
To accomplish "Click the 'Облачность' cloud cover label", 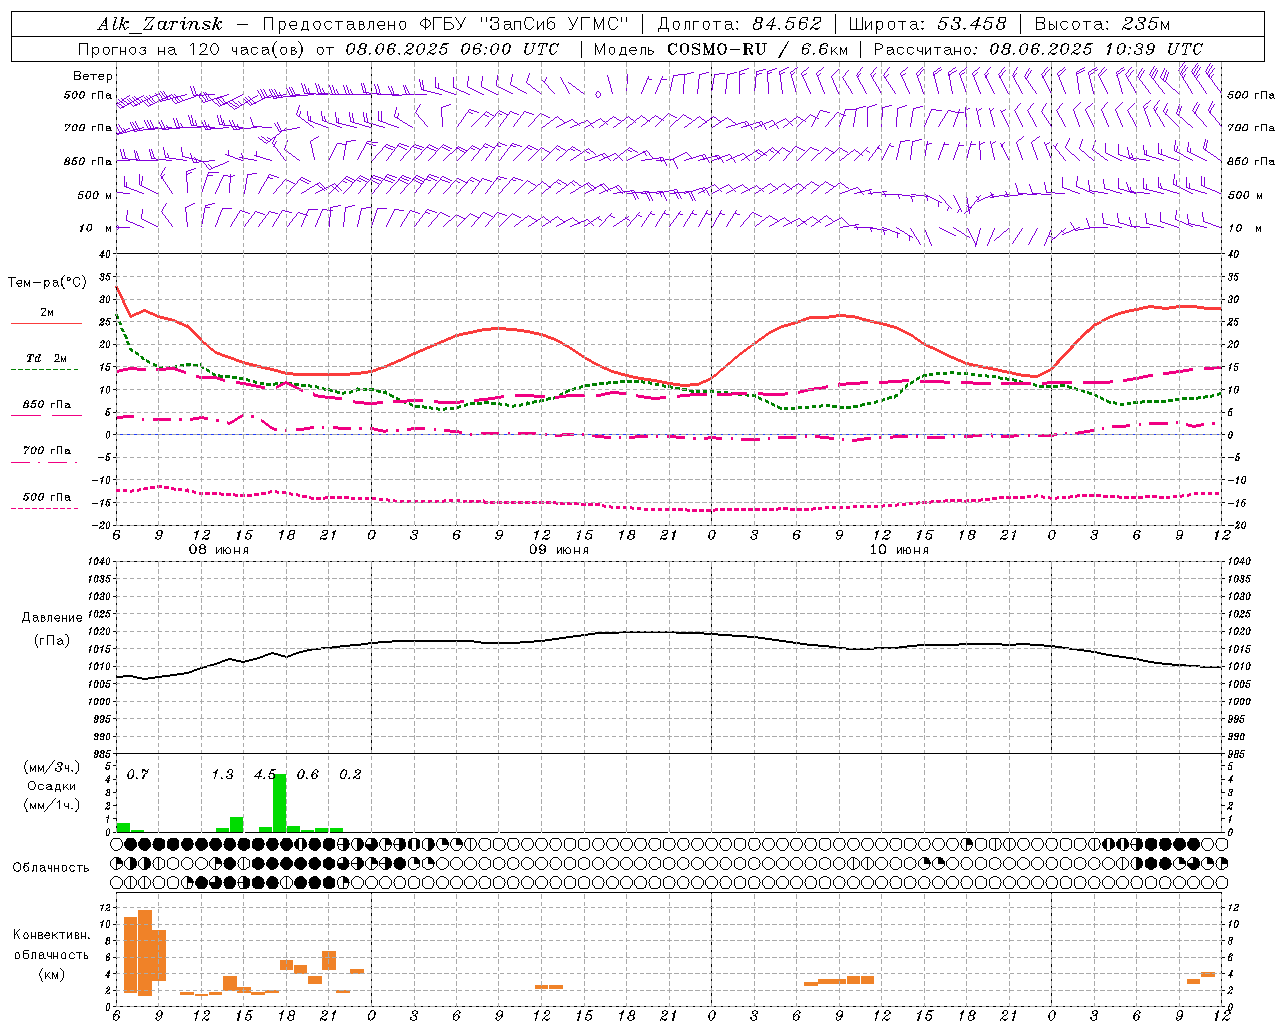I will 51,868.
